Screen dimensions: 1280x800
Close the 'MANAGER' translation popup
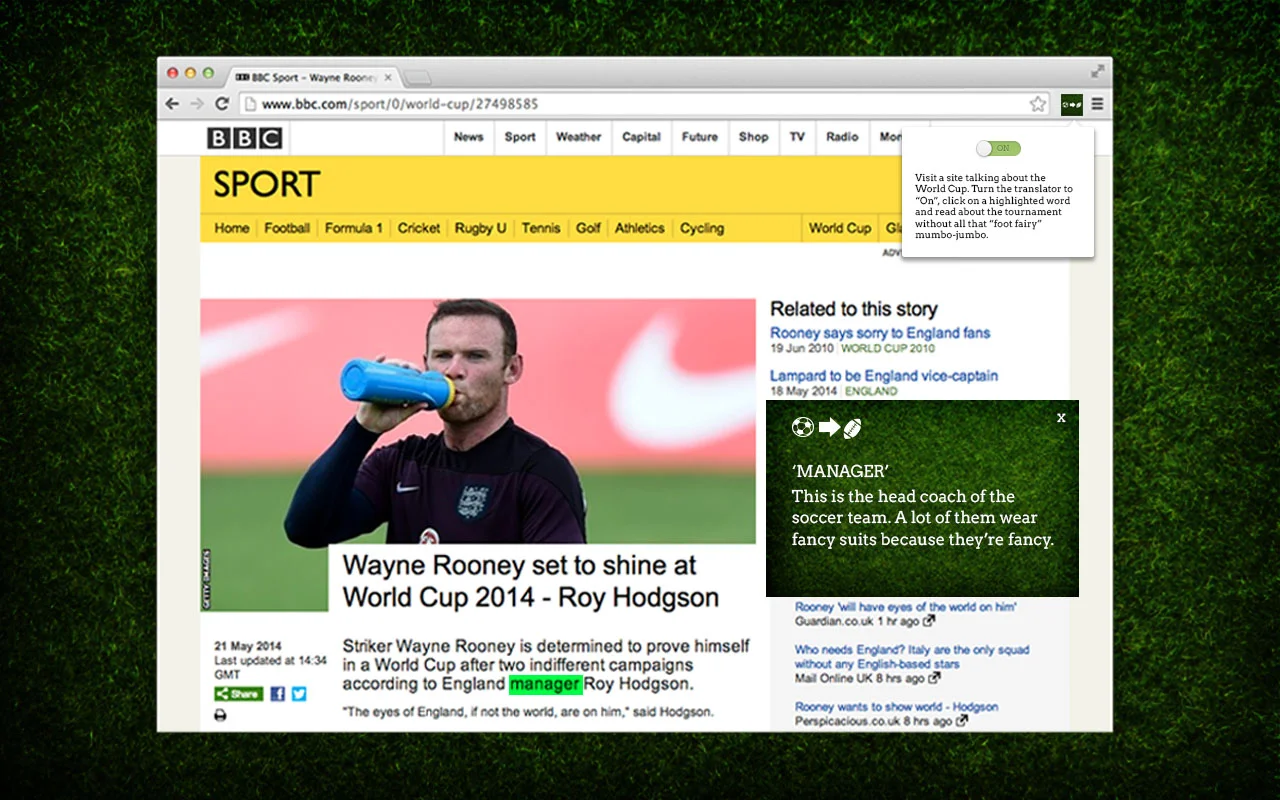(1061, 418)
